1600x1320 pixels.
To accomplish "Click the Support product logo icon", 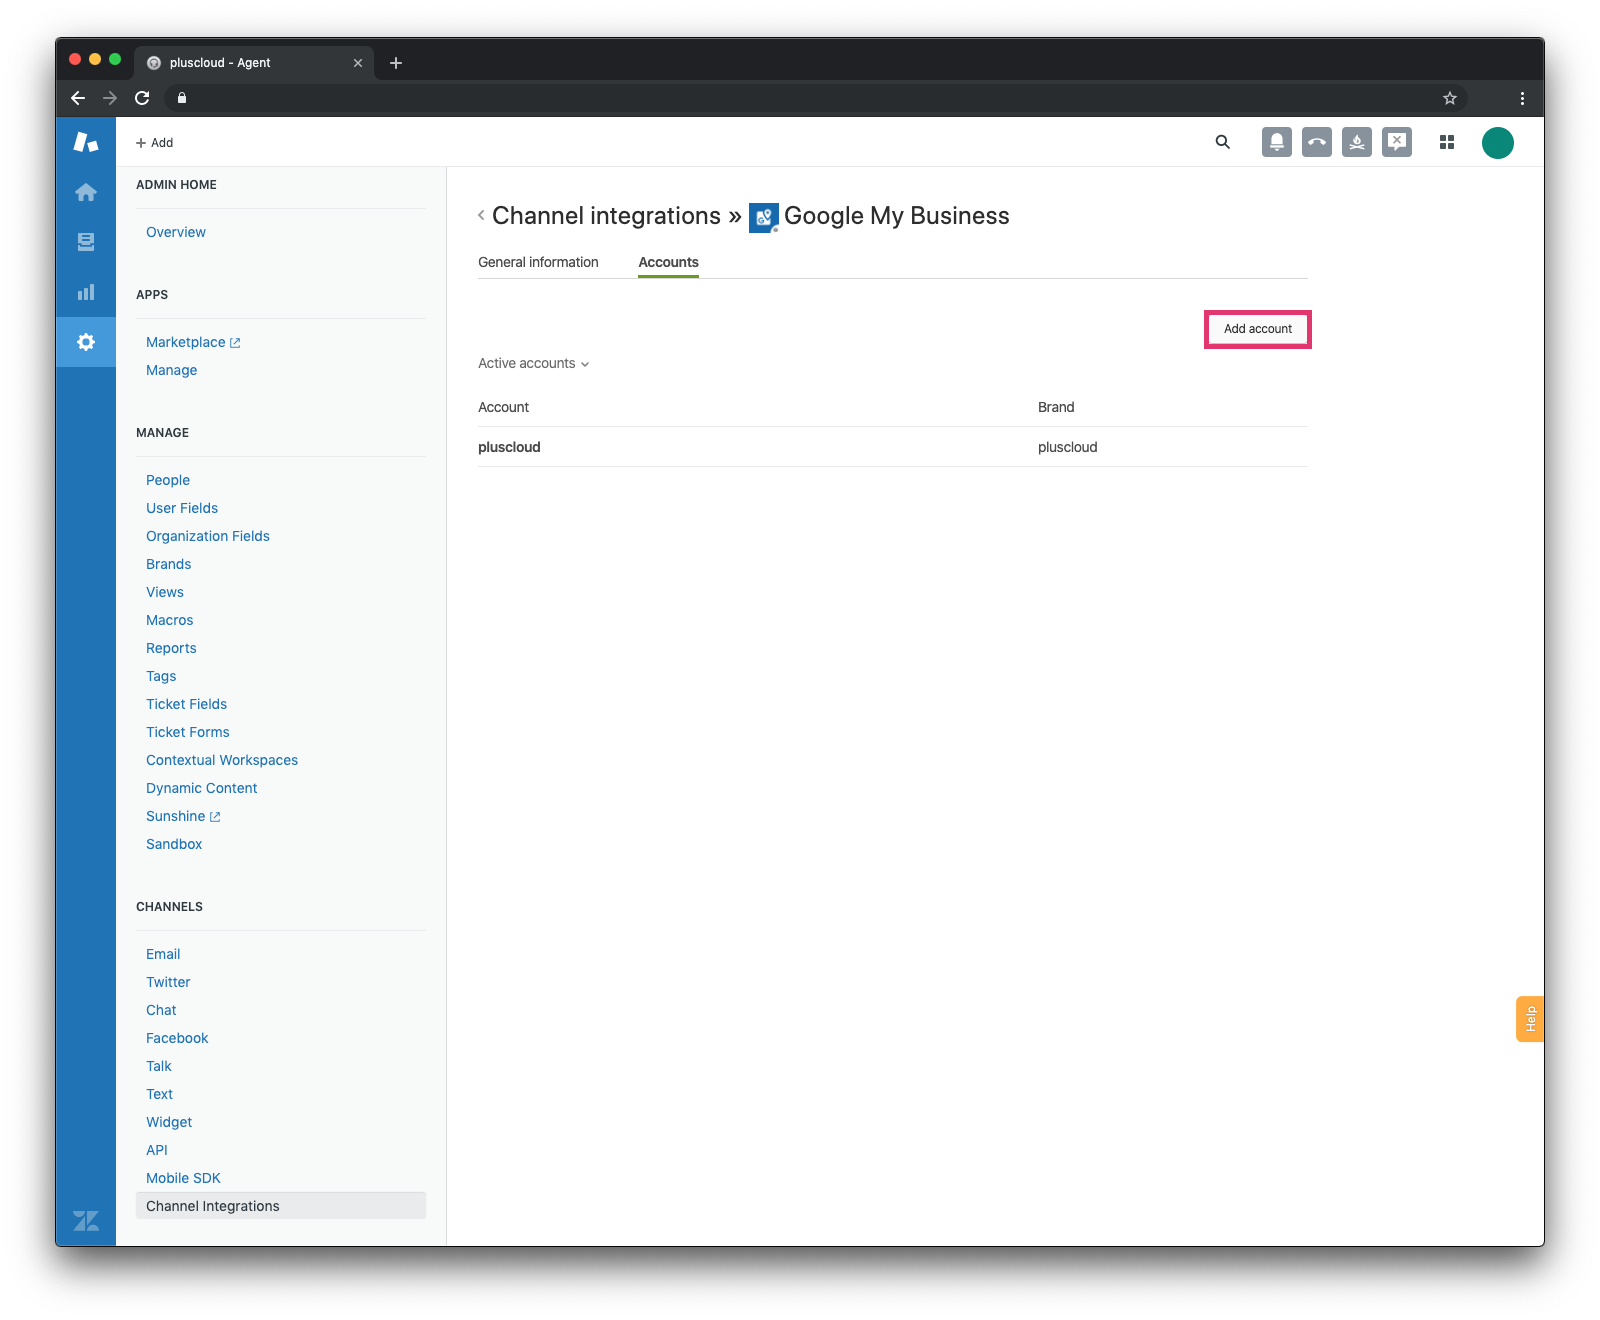I will (x=86, y=142).
